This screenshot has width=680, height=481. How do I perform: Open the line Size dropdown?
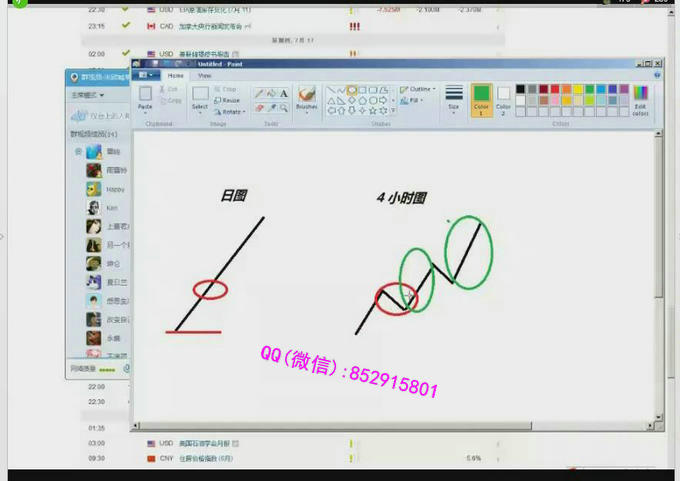[453, 97]
